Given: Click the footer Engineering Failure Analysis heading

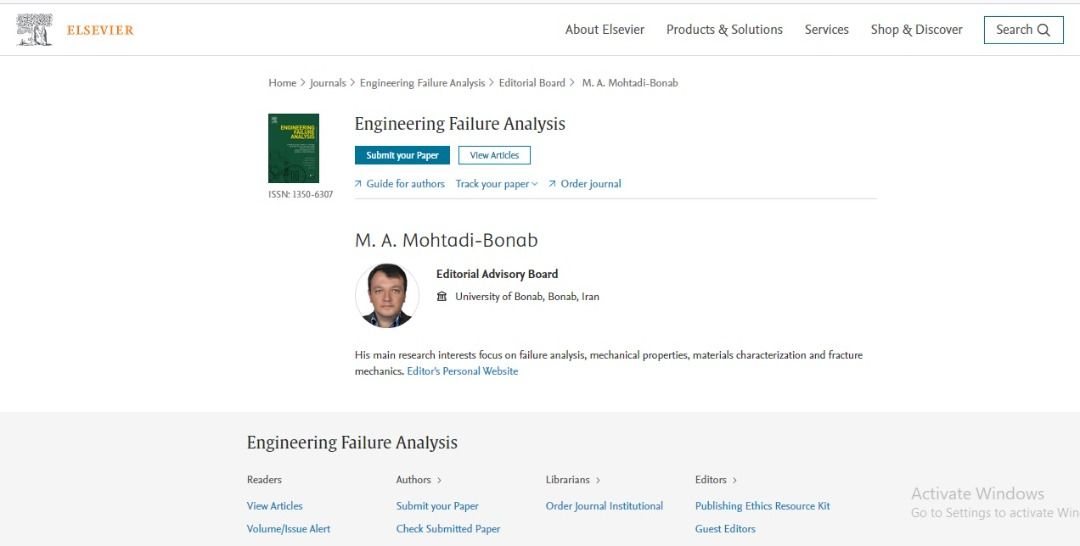Looking at the screenshot, I should point(352,442).
